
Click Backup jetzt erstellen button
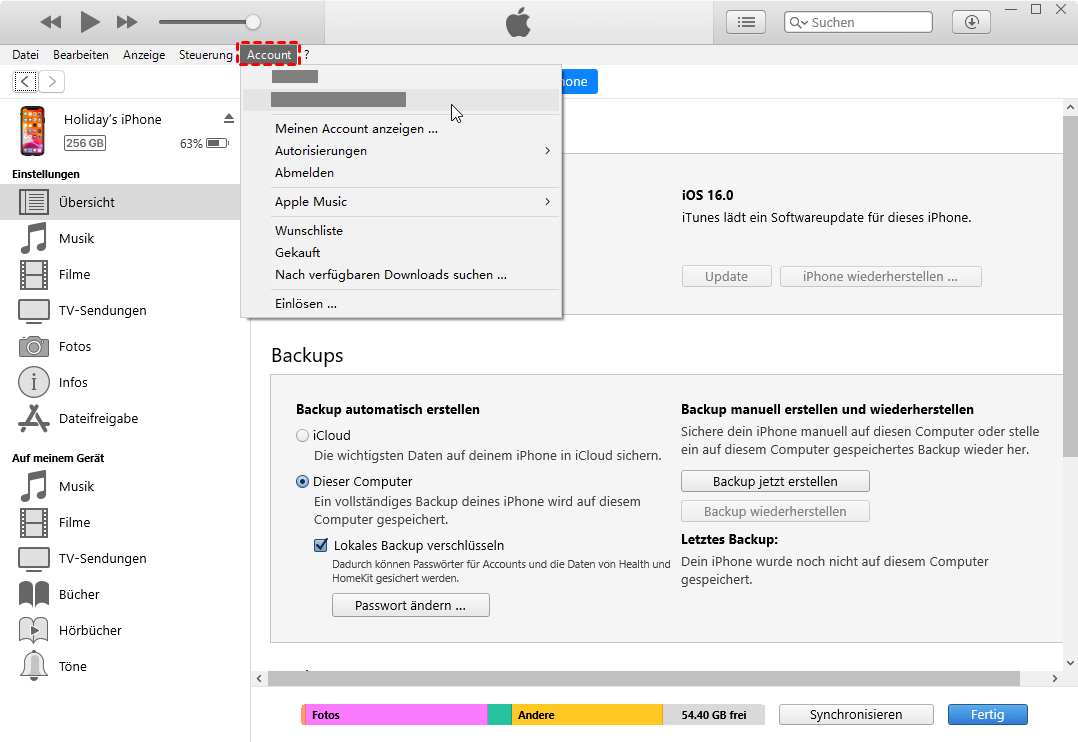775,481
